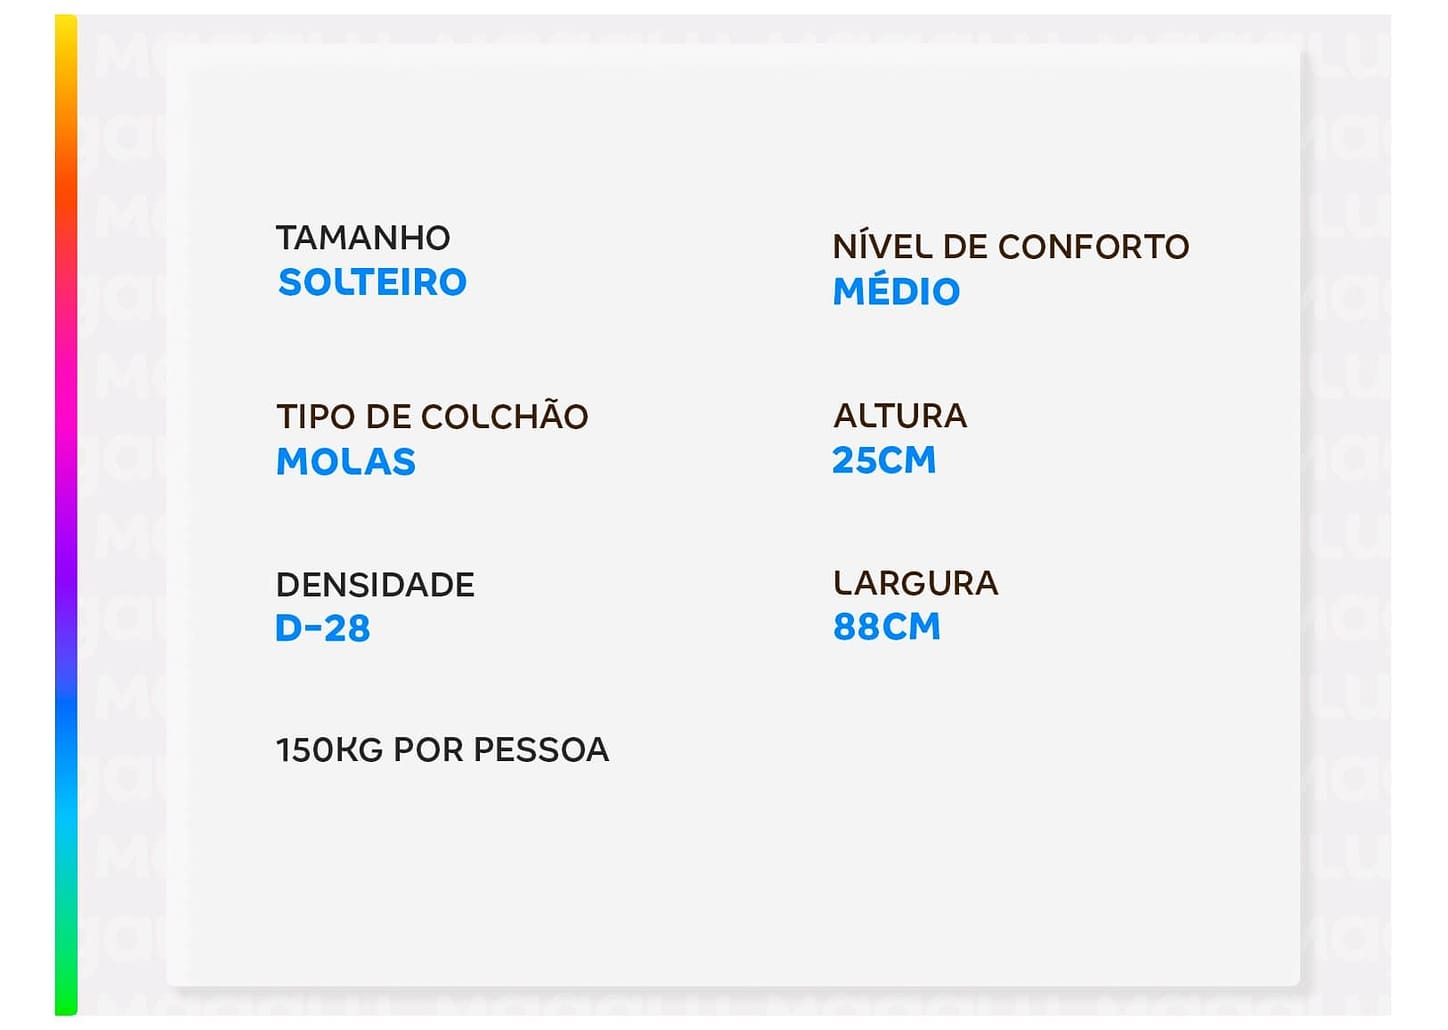This screenshot has width=1448, height=1030.
Task: Choose the blue section of the rainbow bar
Action: click(x=66, y=720)
